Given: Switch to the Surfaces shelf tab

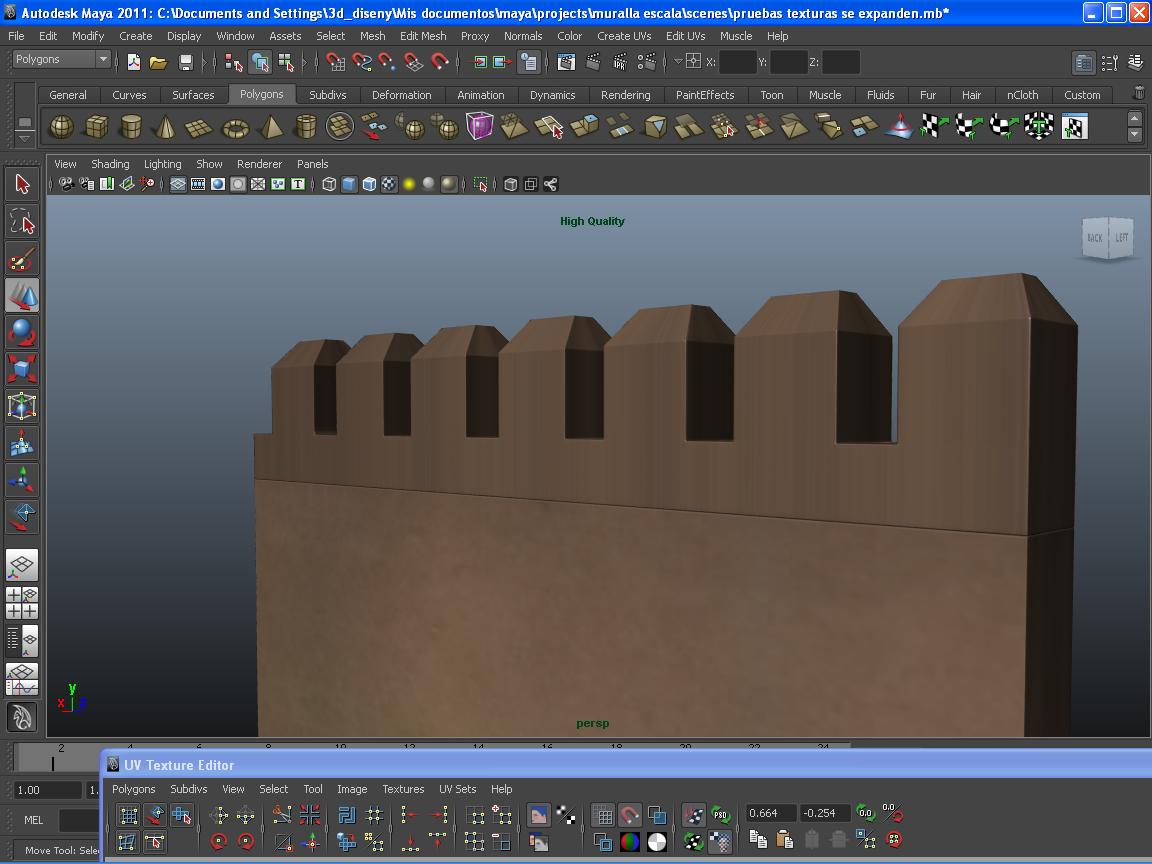Looking at the screenshot, I should coord(193,95).
